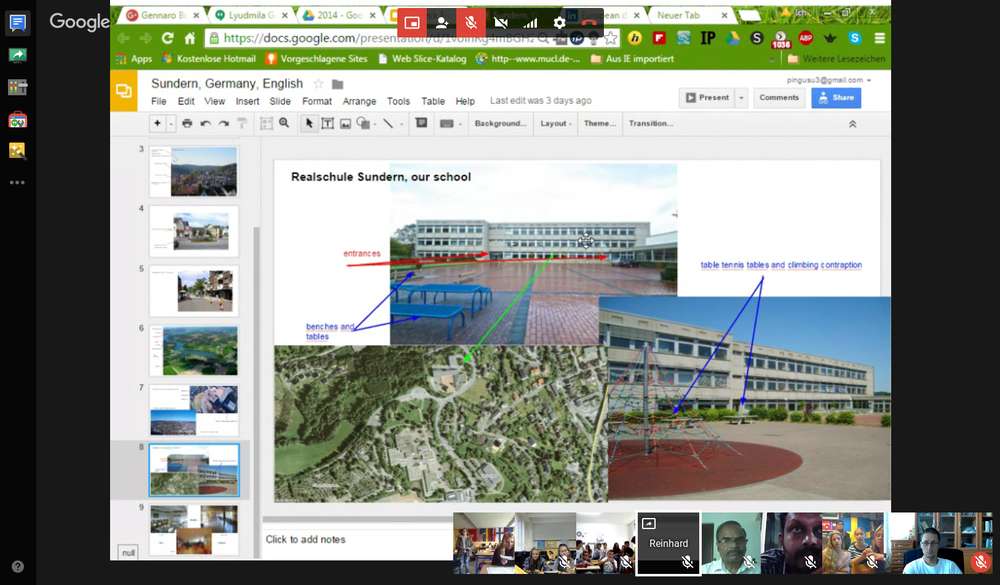
Task: Collapse the toolbar with double chevron
Action: (x=853, y=124)
